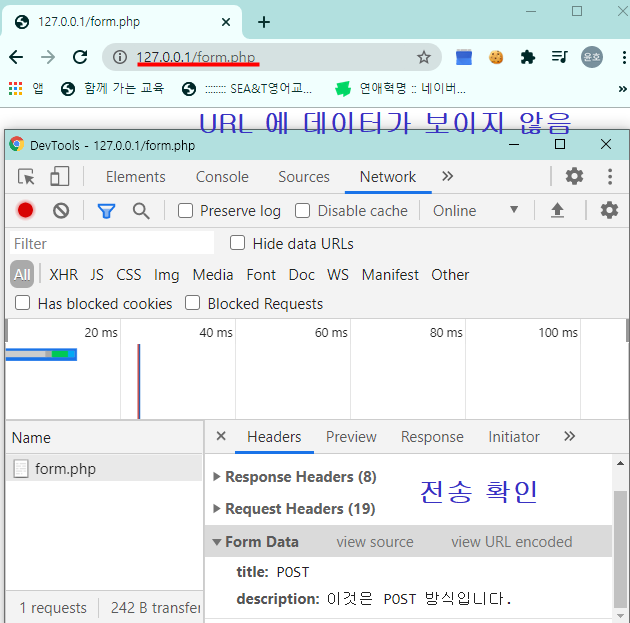Enable the Disable cache checkbox
630x623 pixels.
(x=302, y=210)
